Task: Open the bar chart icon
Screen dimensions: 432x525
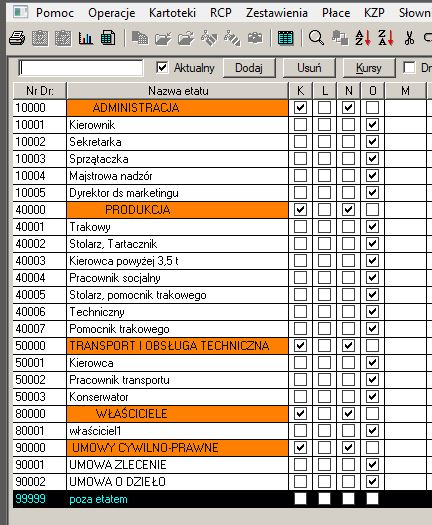Action: tap(85, 38)
